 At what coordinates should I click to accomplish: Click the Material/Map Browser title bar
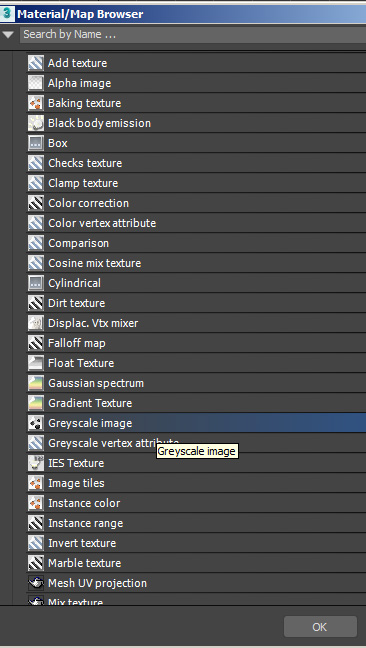click(x=183, y=14)
